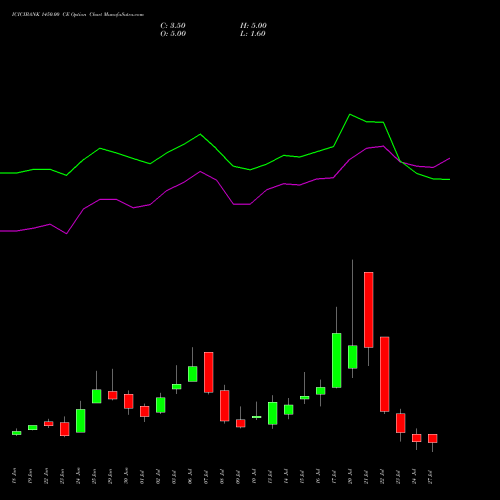Click the last red candle on 27 Jul
Image resolution: width=500 pixels, height=500 pixels.
433,438
